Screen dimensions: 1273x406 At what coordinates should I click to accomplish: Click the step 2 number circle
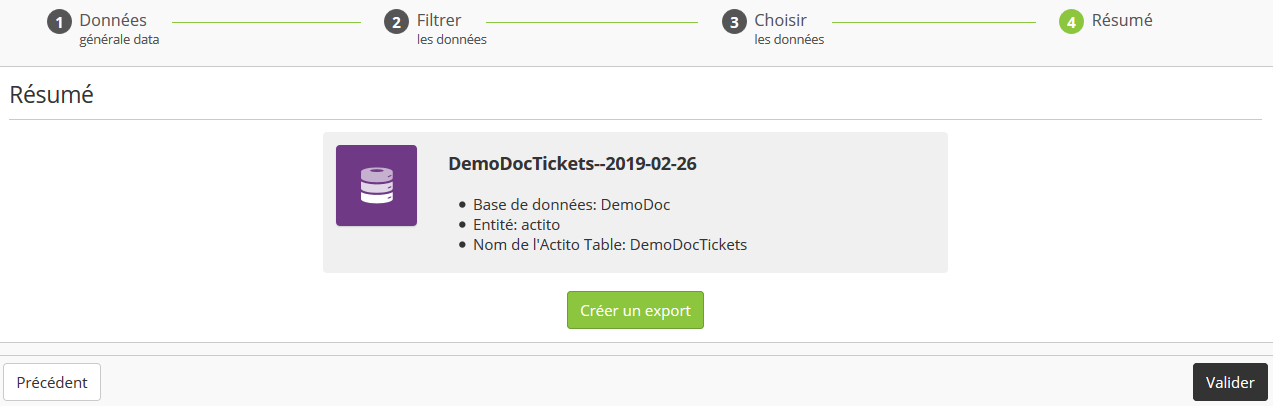[x=396, y=22]
